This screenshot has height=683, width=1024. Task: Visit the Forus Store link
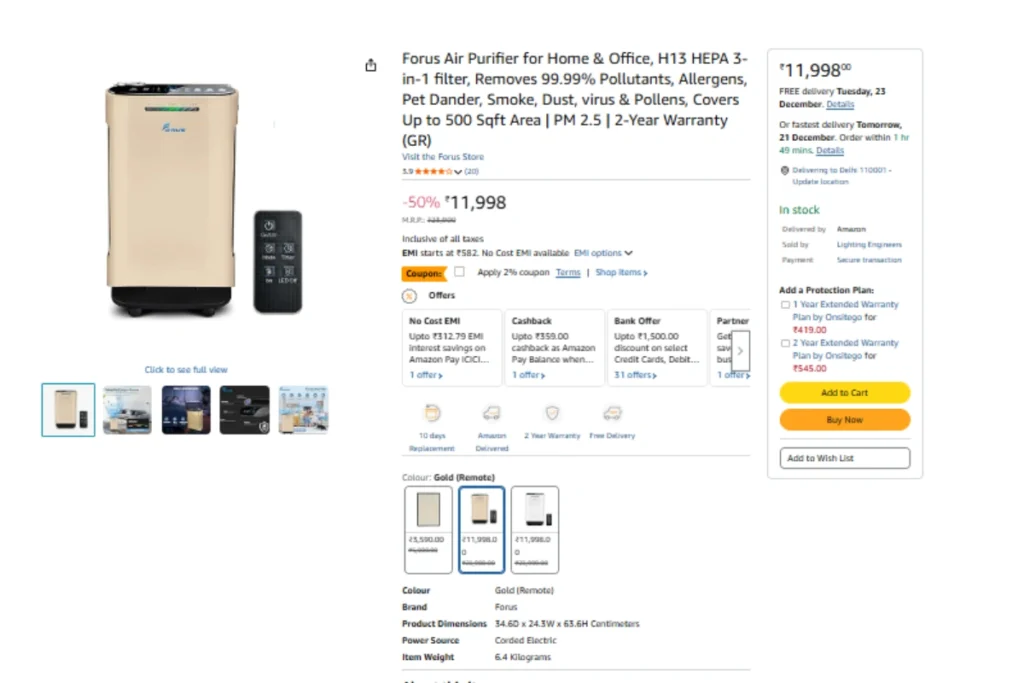pyautogui.click(x=443, y=157)
